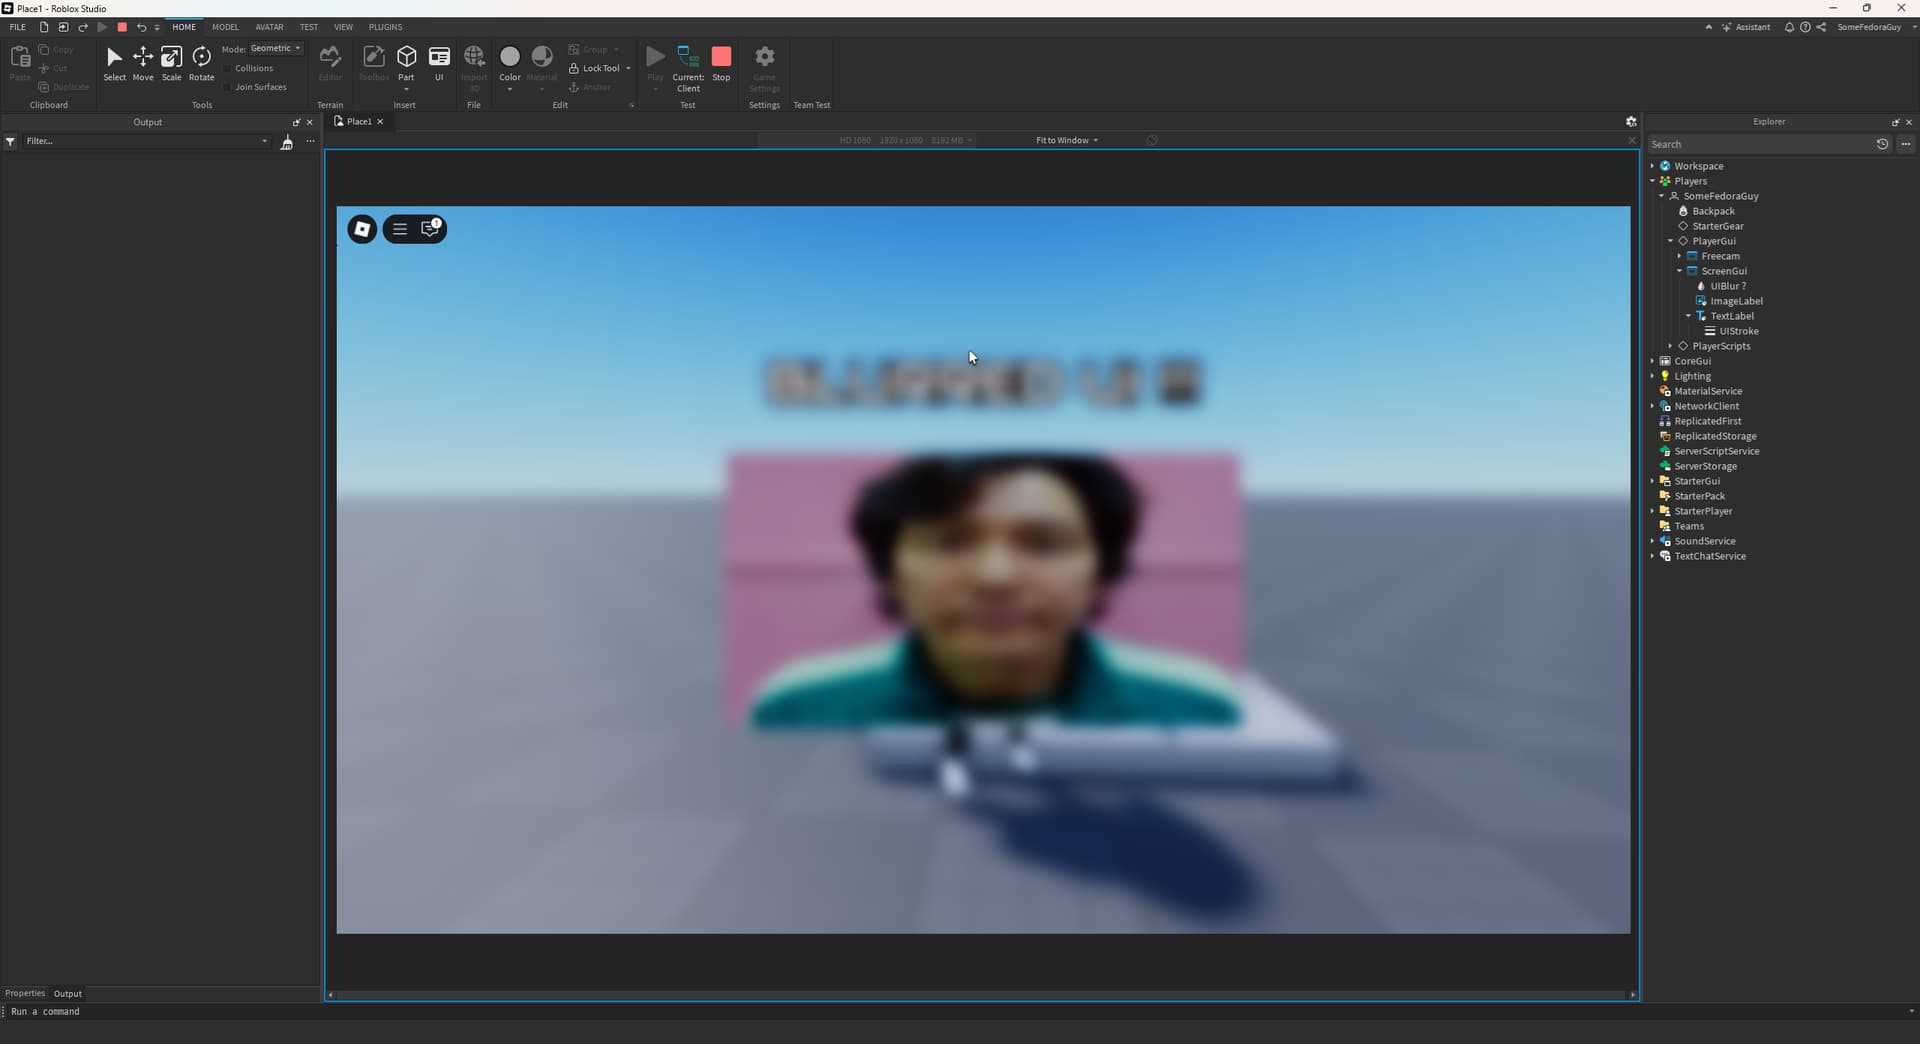Click the new file icon in quick access

[44, 27]
